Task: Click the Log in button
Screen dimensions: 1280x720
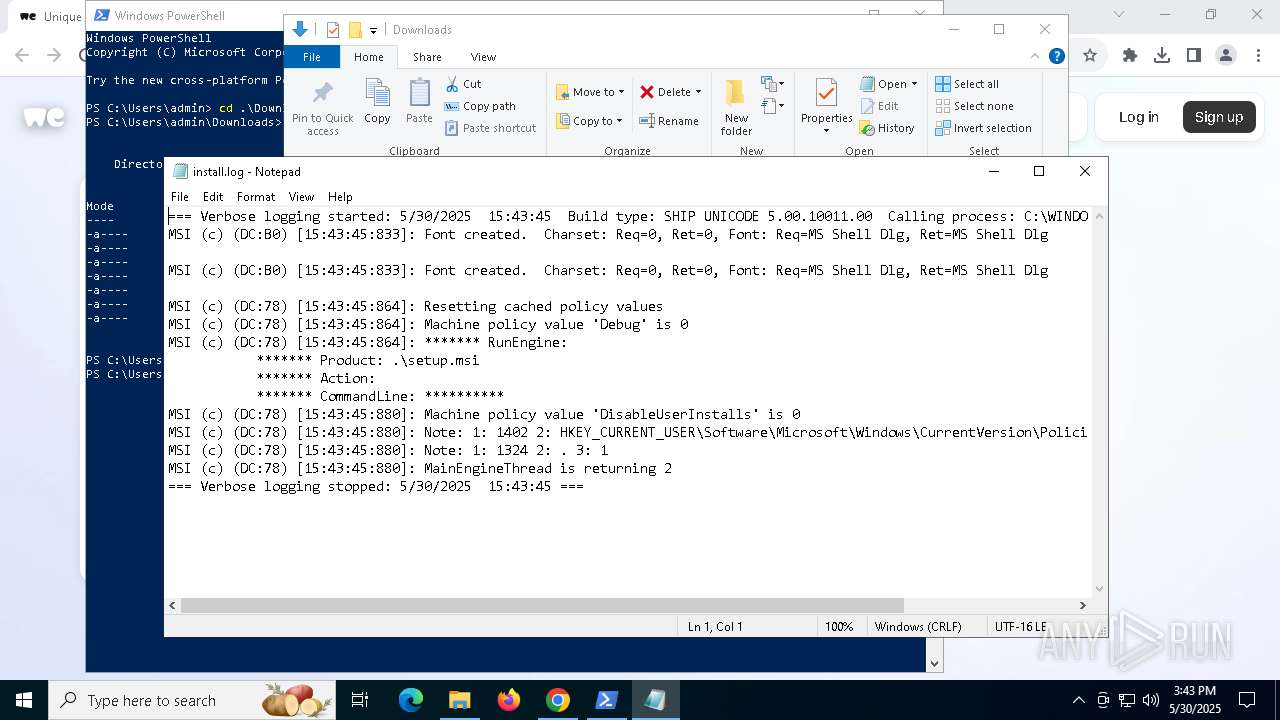Action: [x=1139, y=117]
